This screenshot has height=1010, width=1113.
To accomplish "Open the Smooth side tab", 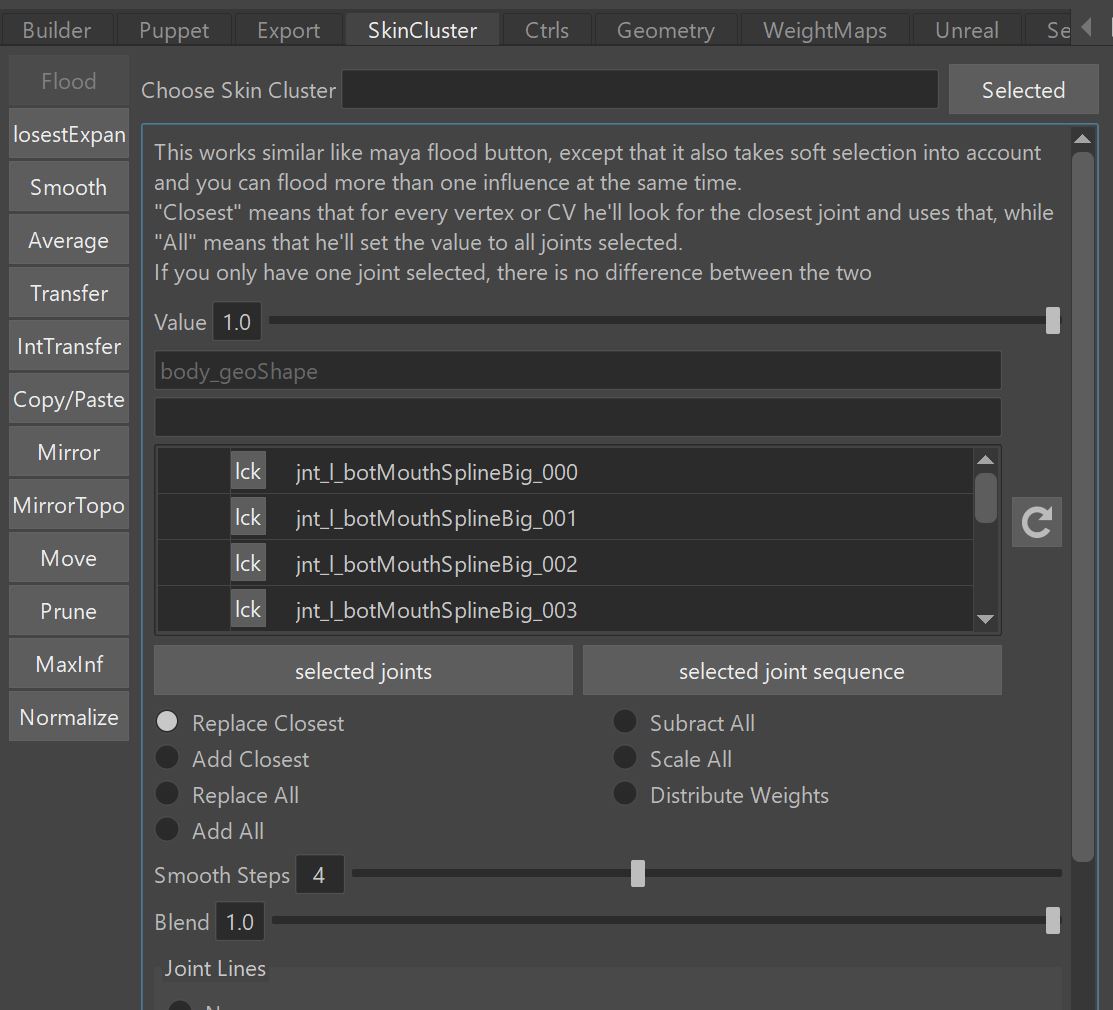I will point(69,187).
